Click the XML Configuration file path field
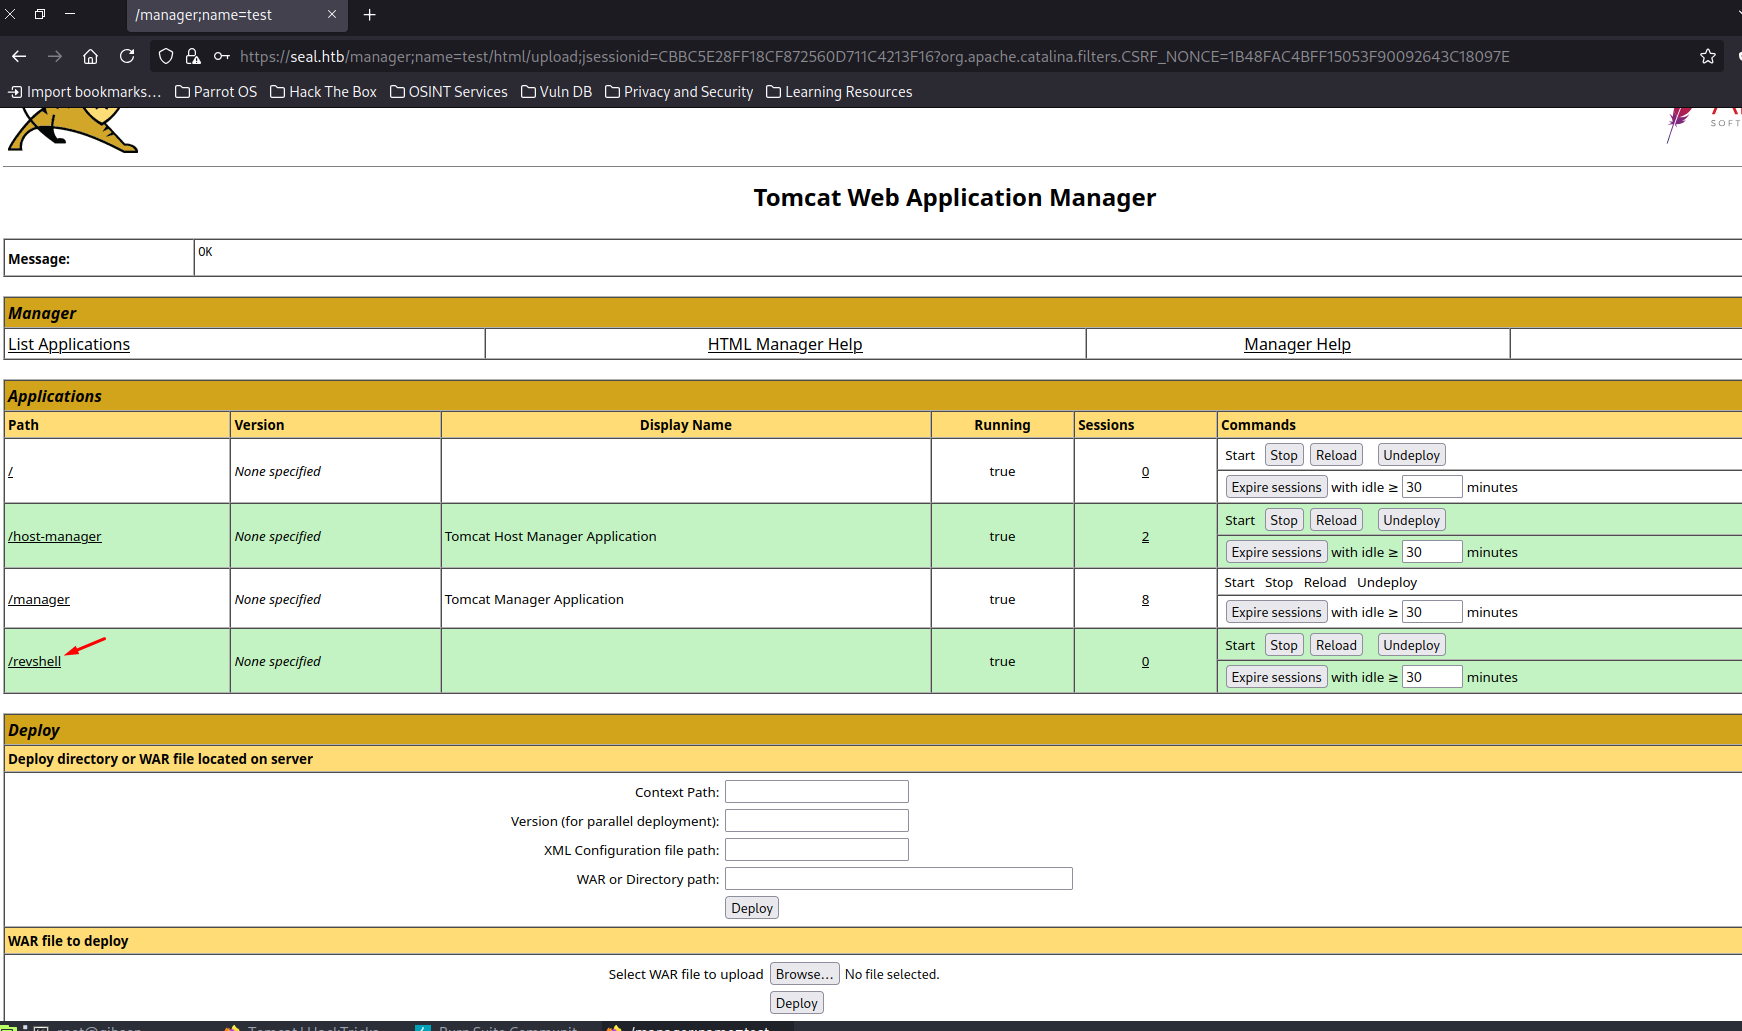 click(x=817, y=850)
